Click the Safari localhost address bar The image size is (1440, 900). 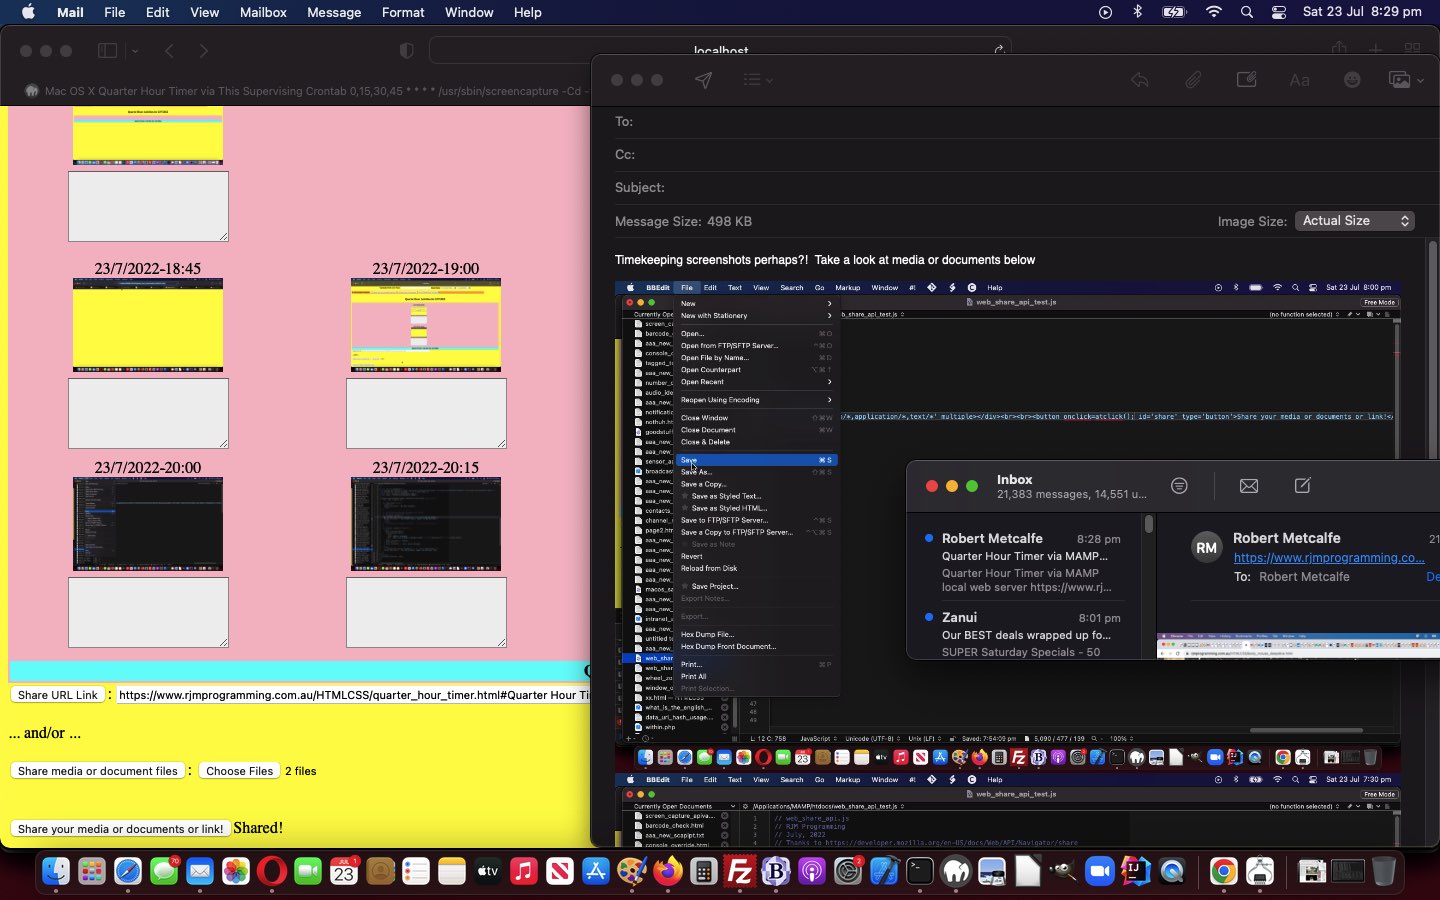pos(720,50)
